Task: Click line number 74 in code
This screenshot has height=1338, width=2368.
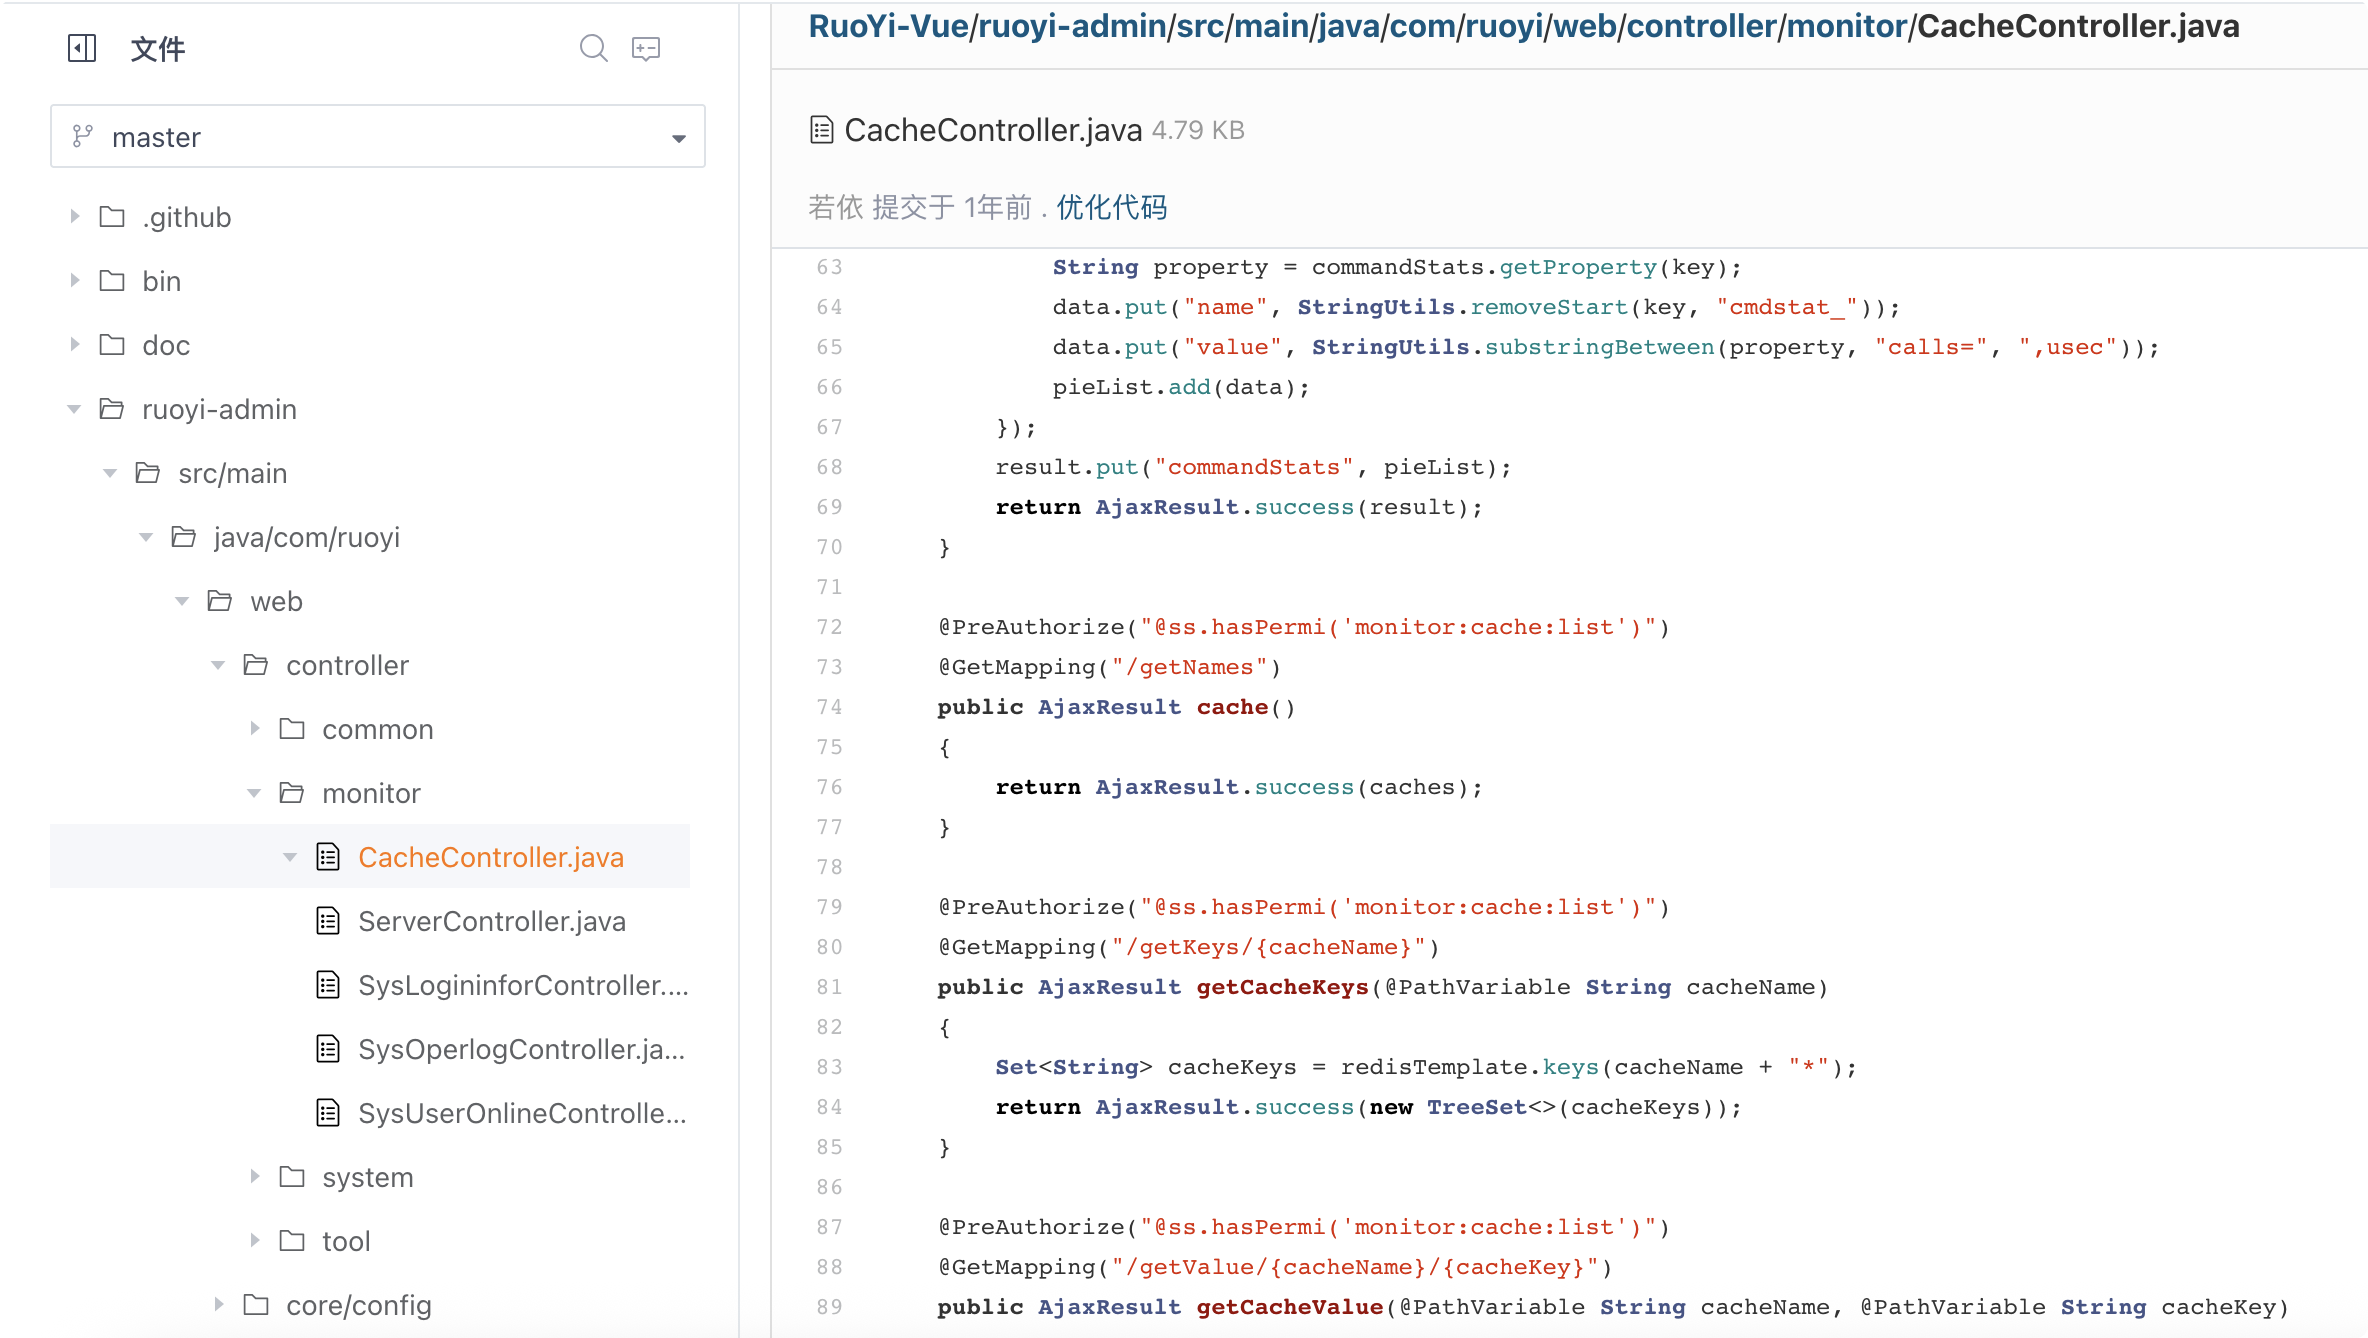Action: coord(829,707)
